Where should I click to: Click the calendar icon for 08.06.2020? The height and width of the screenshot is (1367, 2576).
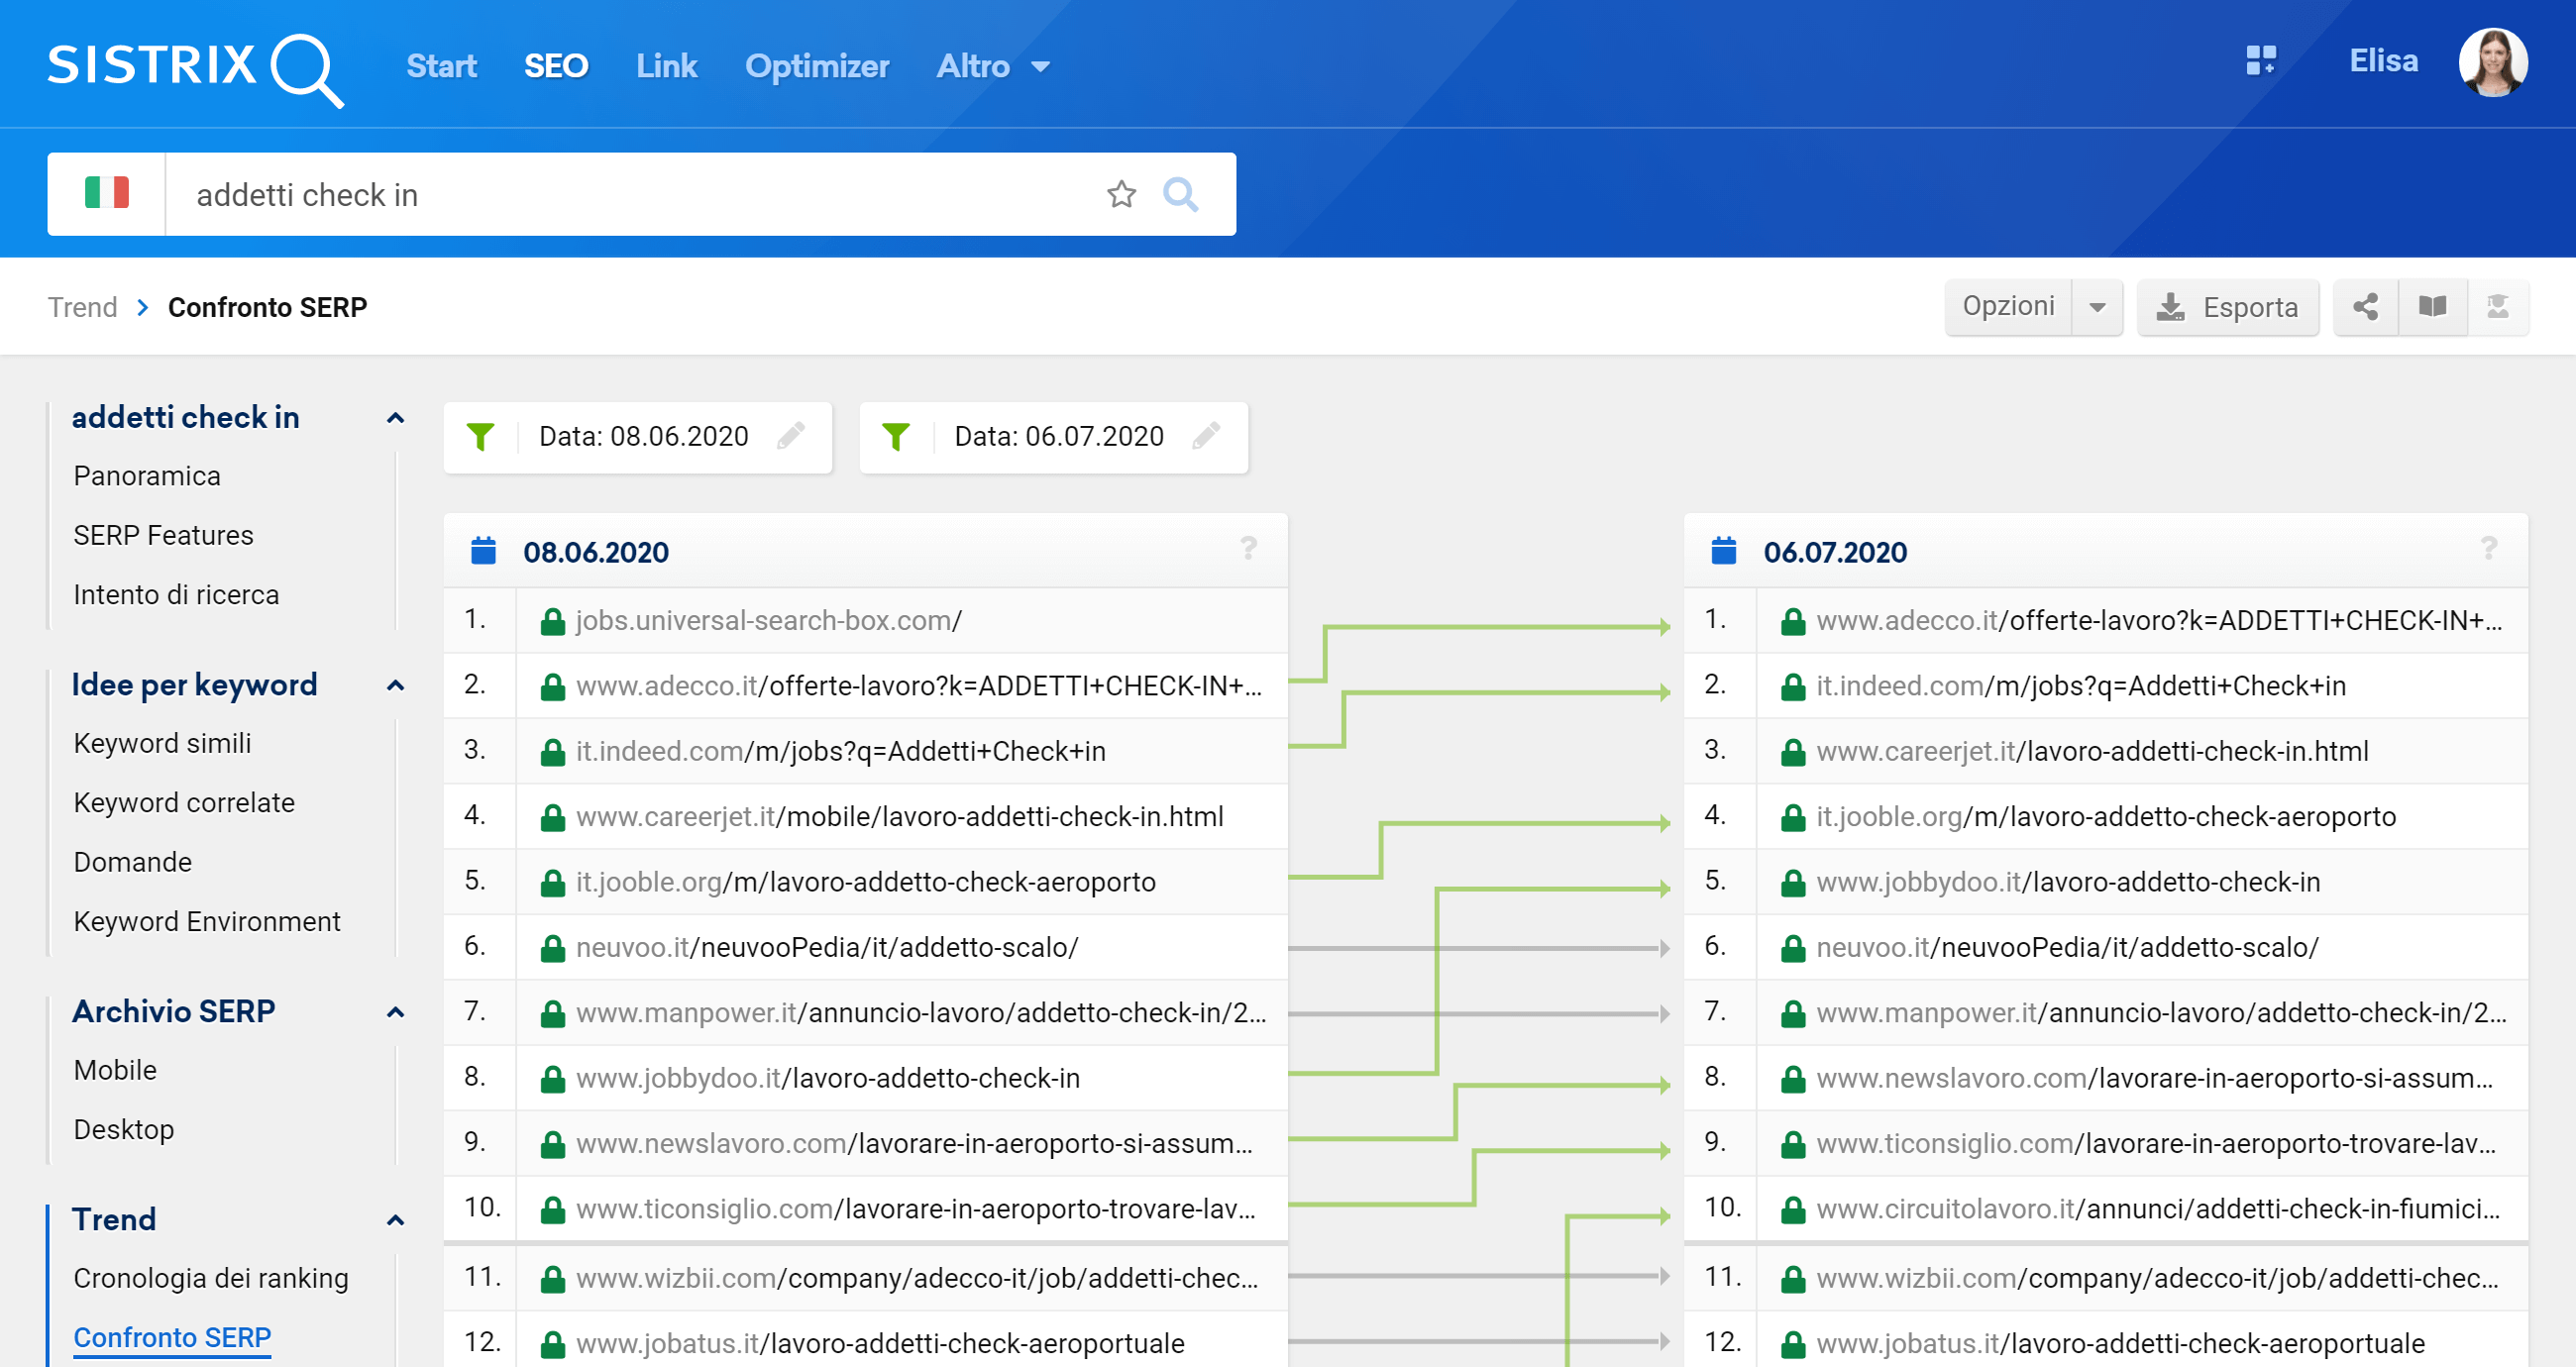[484, 551]
